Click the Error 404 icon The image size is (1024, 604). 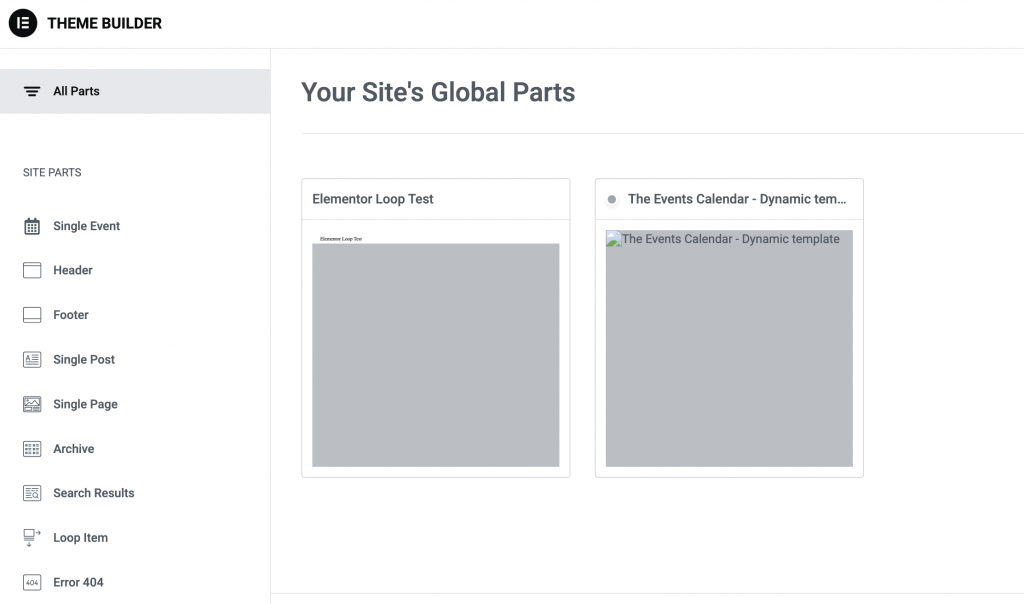(32, 582)
